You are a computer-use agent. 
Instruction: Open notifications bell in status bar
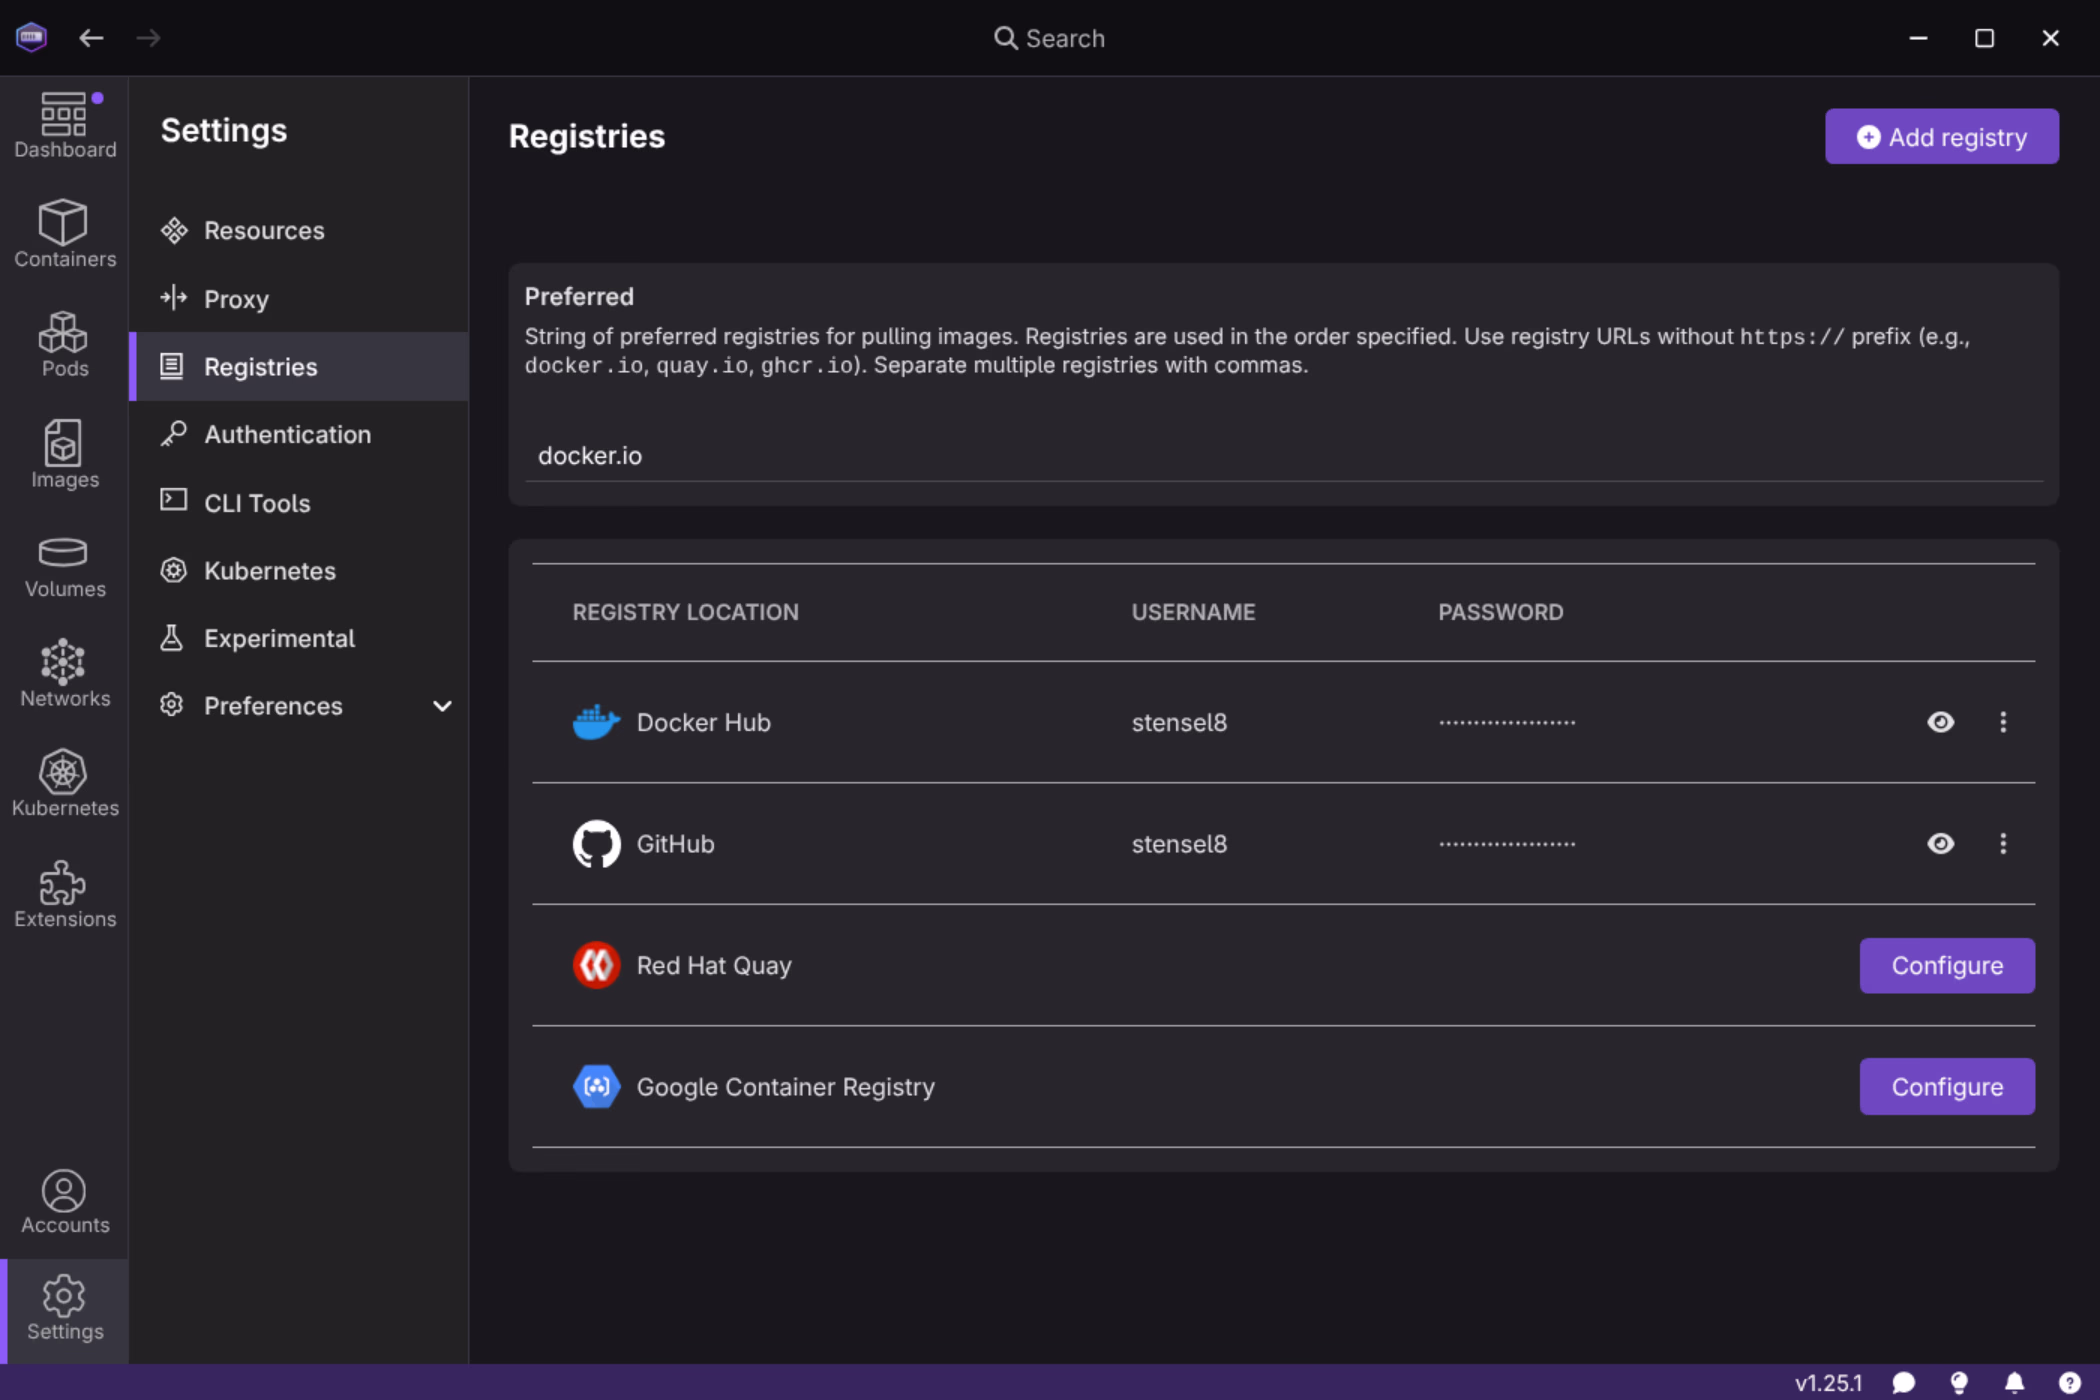(2014, 1382)
